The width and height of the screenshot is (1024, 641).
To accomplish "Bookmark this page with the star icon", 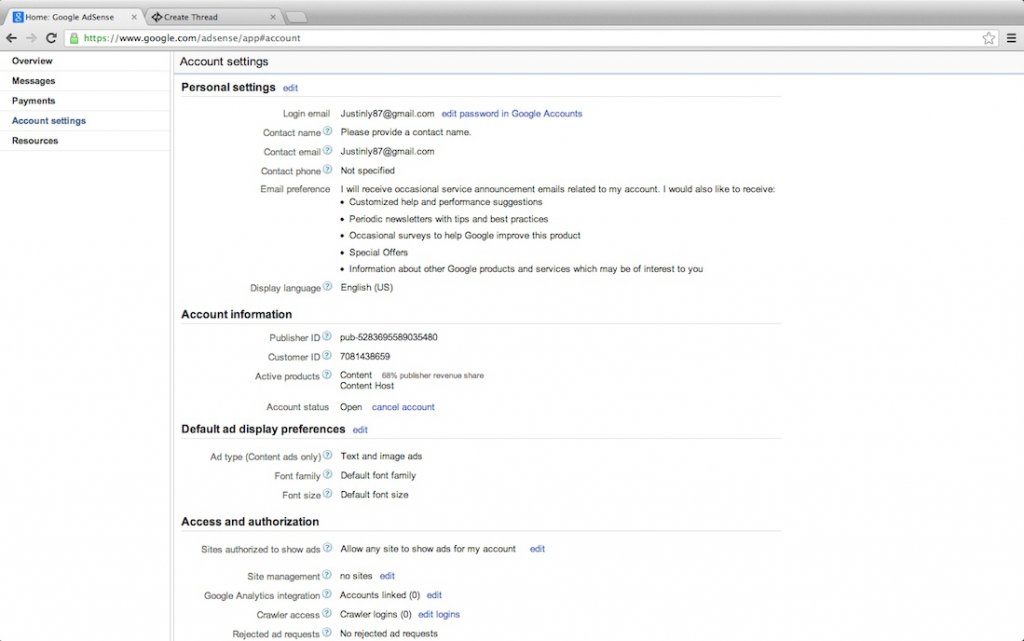I will 989,38.
